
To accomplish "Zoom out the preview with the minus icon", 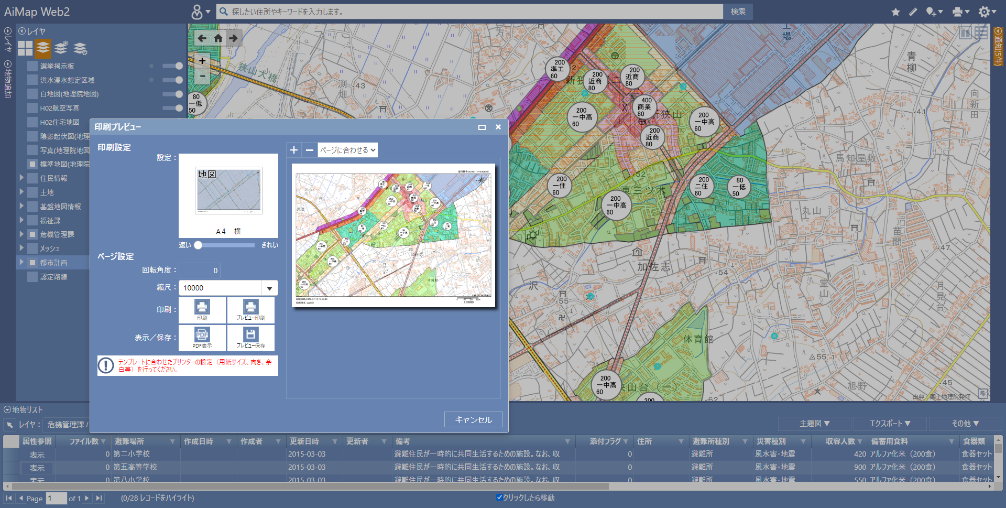I will [x=309, y=150].
